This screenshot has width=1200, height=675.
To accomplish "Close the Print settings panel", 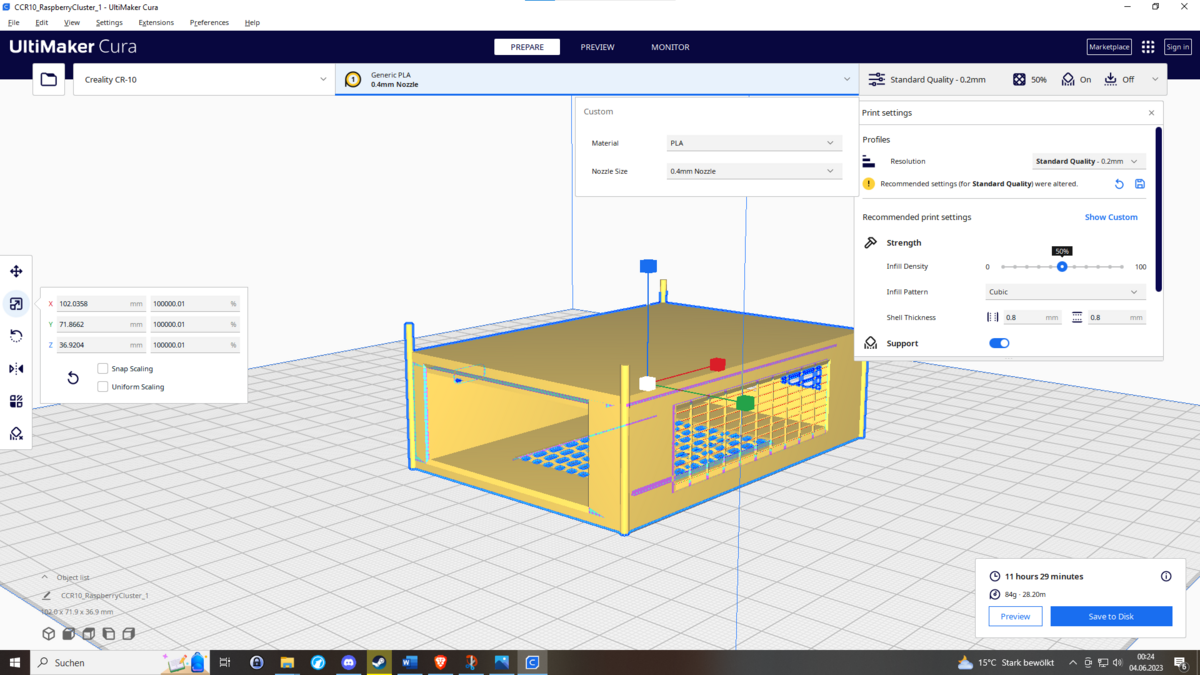I will point(1151,113).
